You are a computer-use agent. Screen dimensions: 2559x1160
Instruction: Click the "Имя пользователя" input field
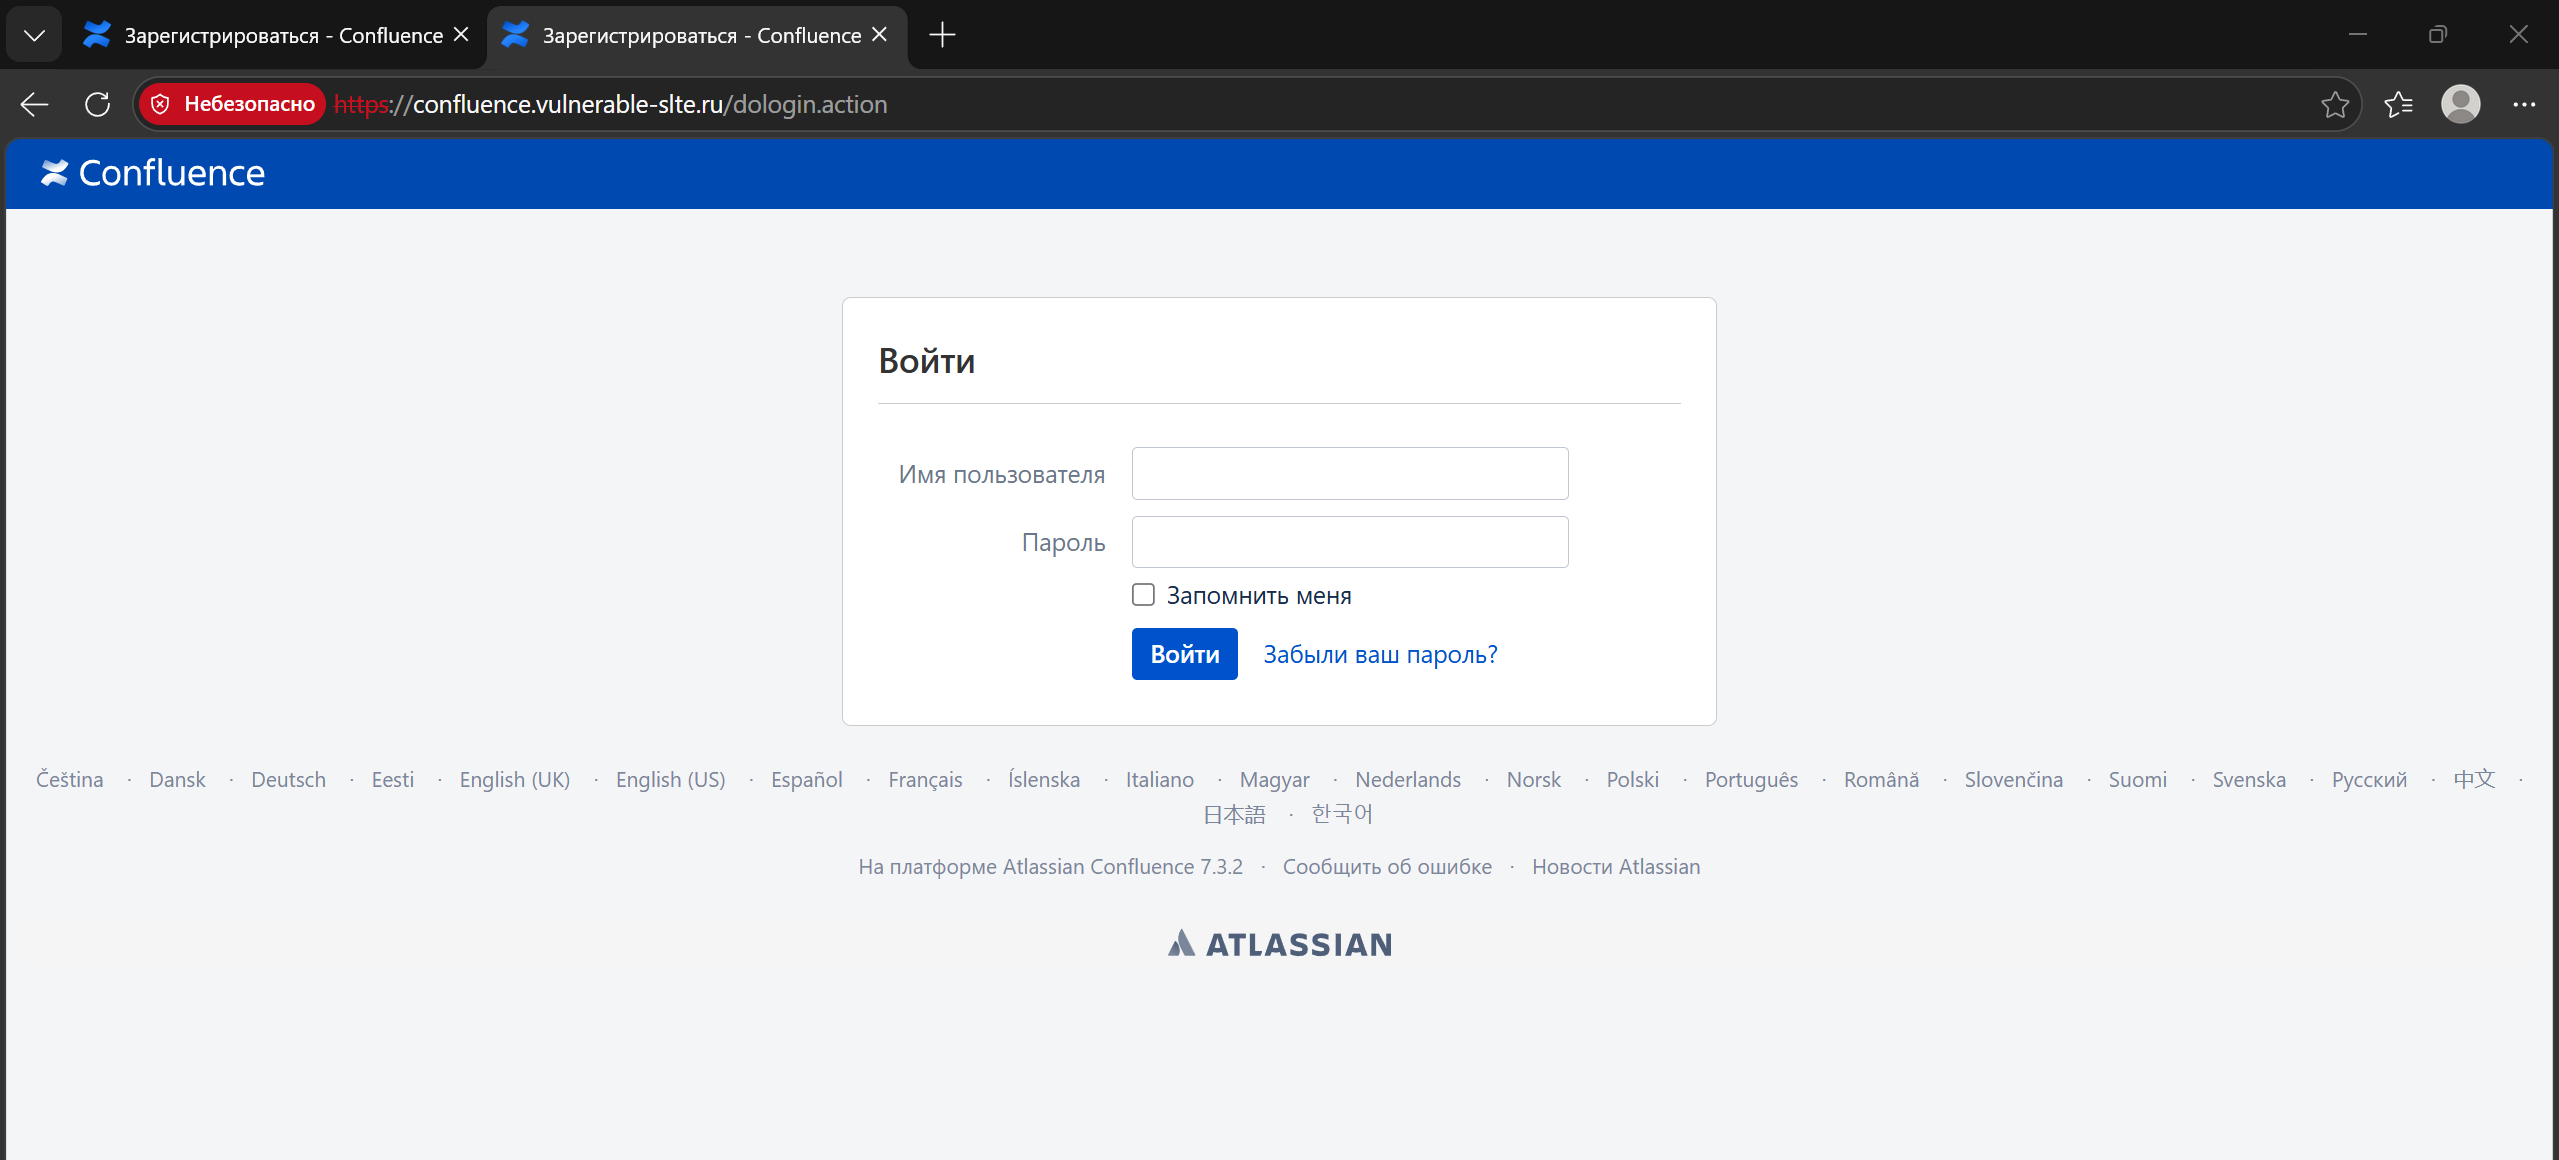click(x=1350, y=473)
